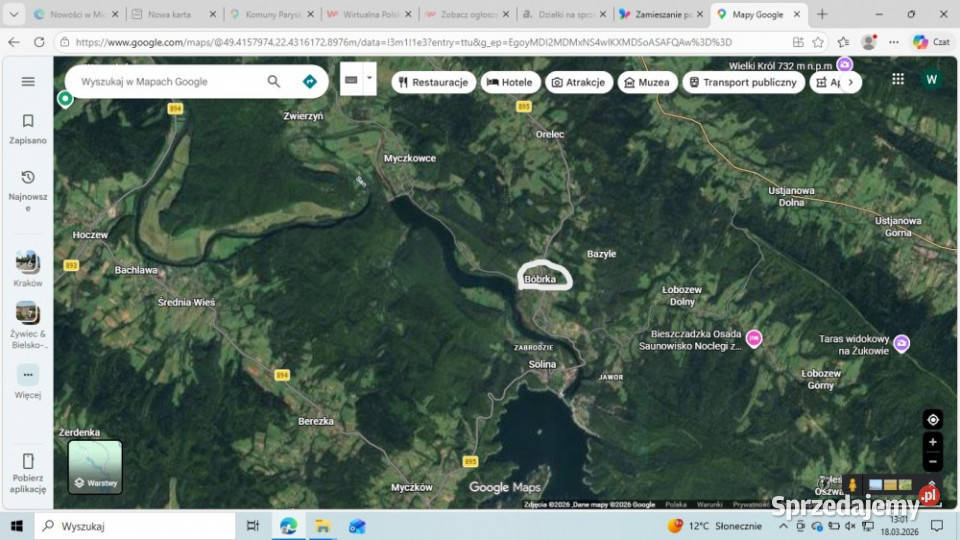Click the Taras widokowy na Żukowie pin
Screen dimensions: 960x540
pos(901,343)
